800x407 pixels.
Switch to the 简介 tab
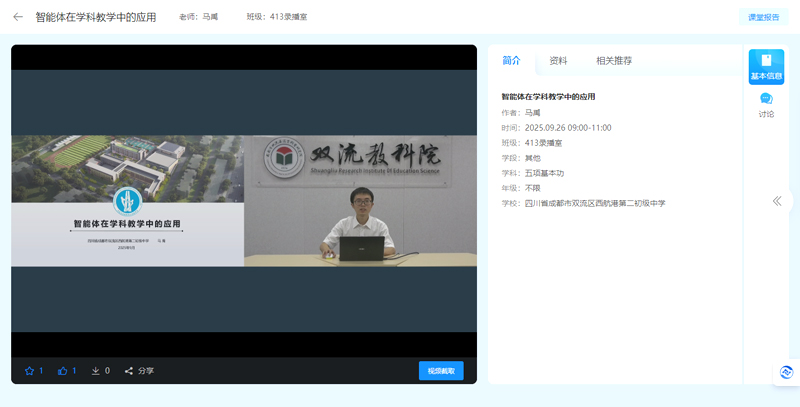[511, 61]
